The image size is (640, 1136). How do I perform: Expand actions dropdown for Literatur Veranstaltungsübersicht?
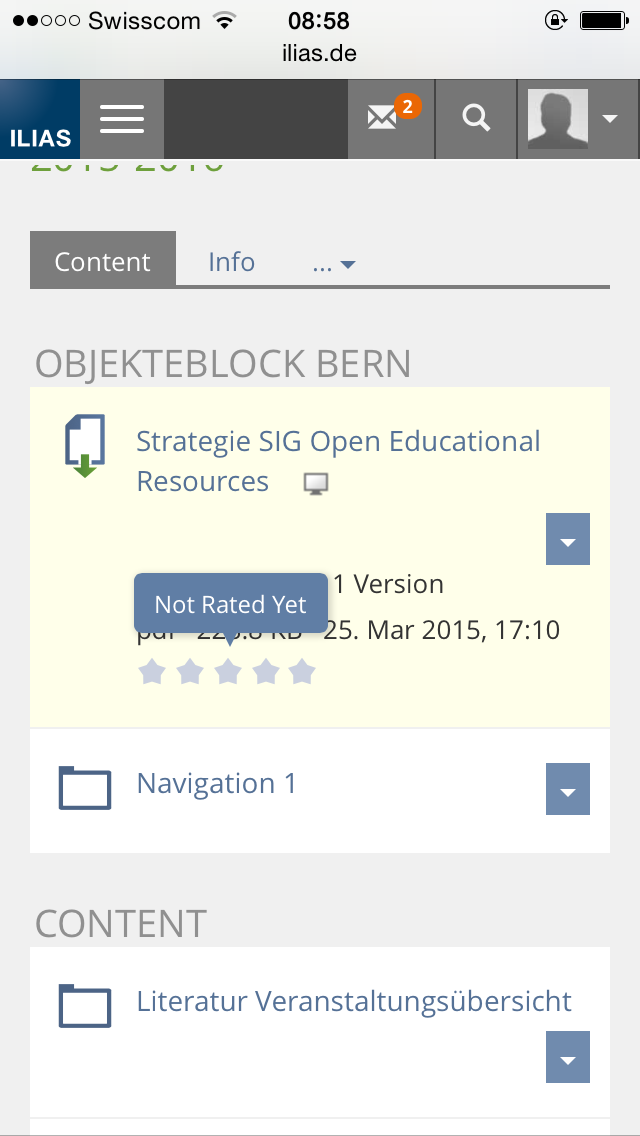tap(568, 1058)
